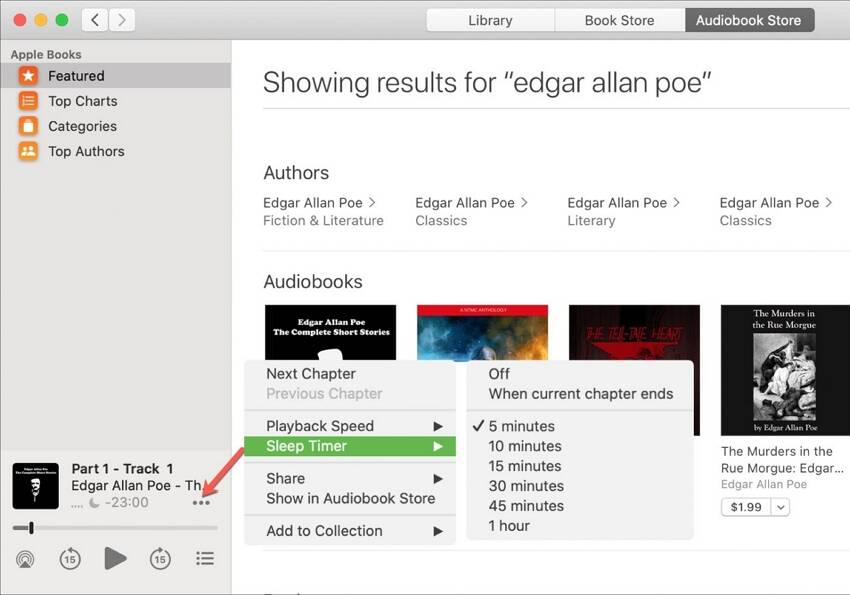
Task: Open the AirPlay audio output icon
Action: click(25, 559)
